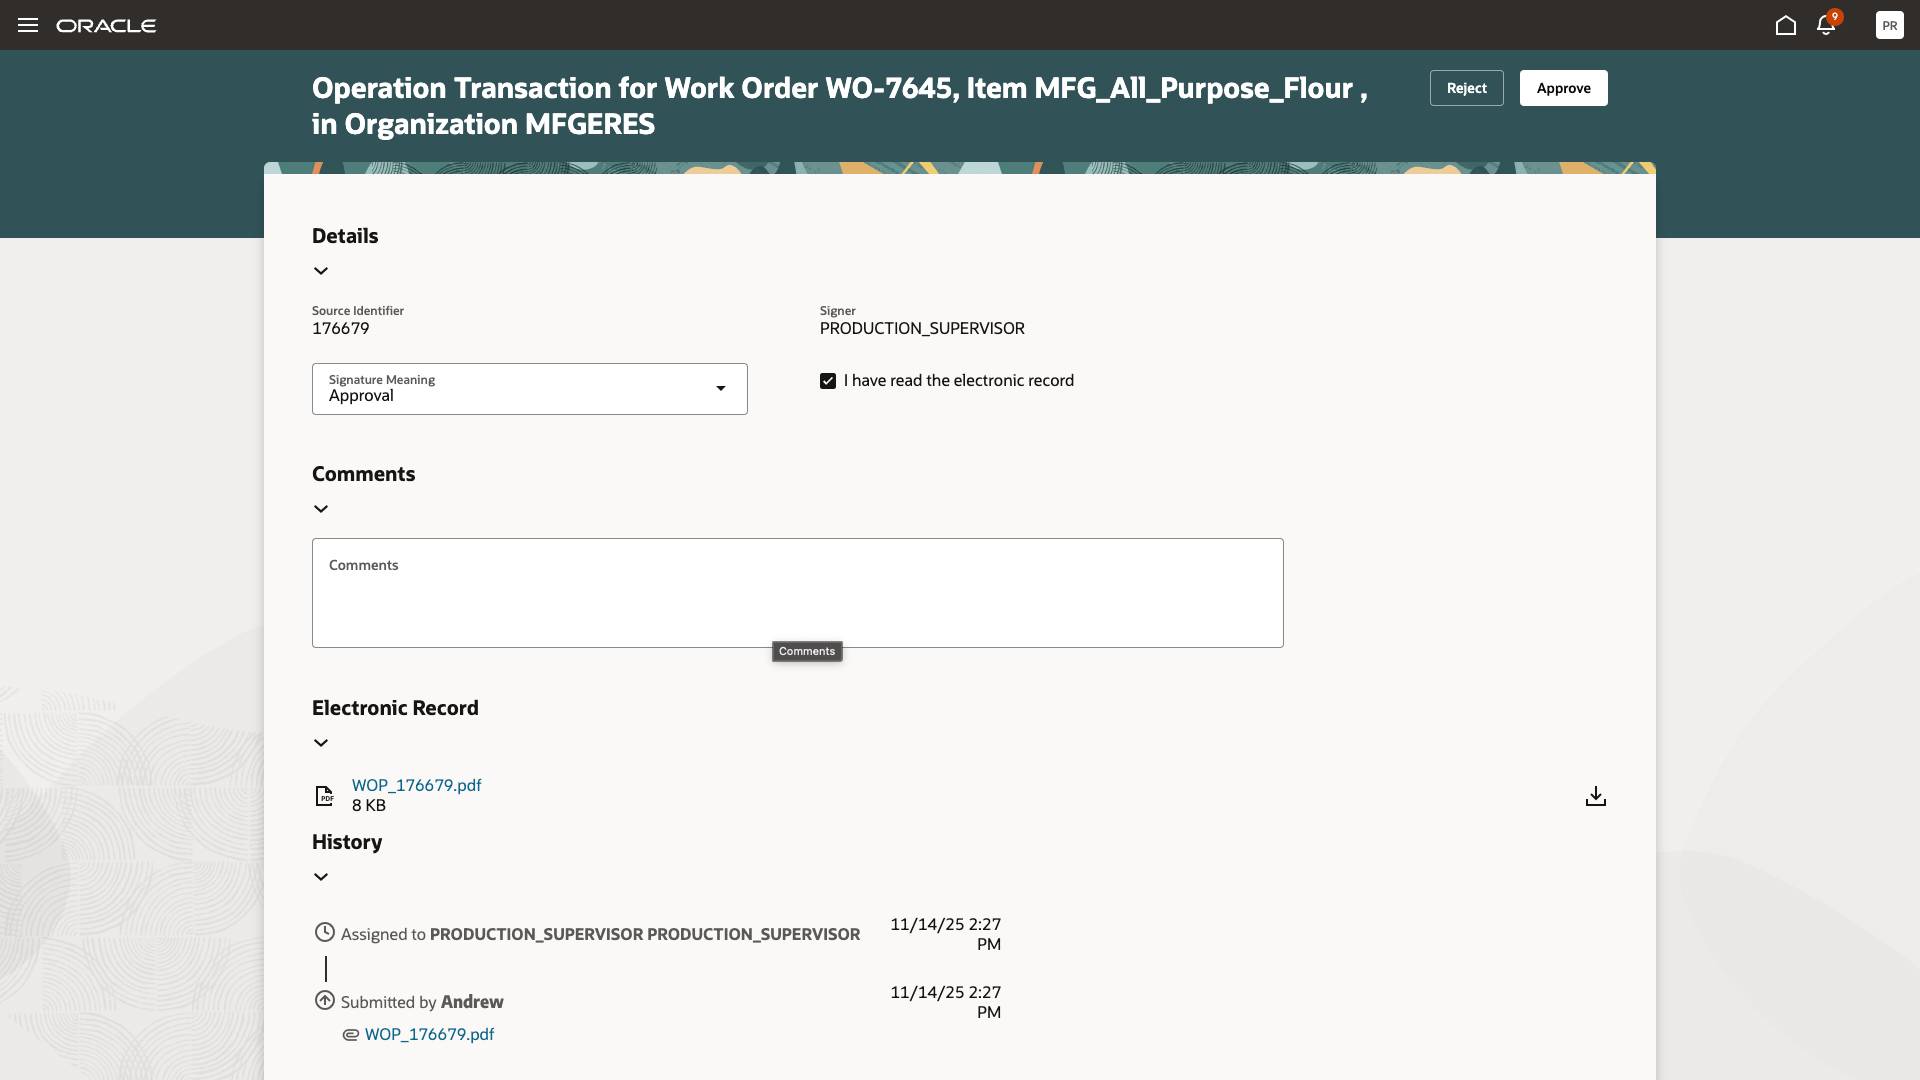
Task: Collapse the Details section
Action: (x=321, y=270)
